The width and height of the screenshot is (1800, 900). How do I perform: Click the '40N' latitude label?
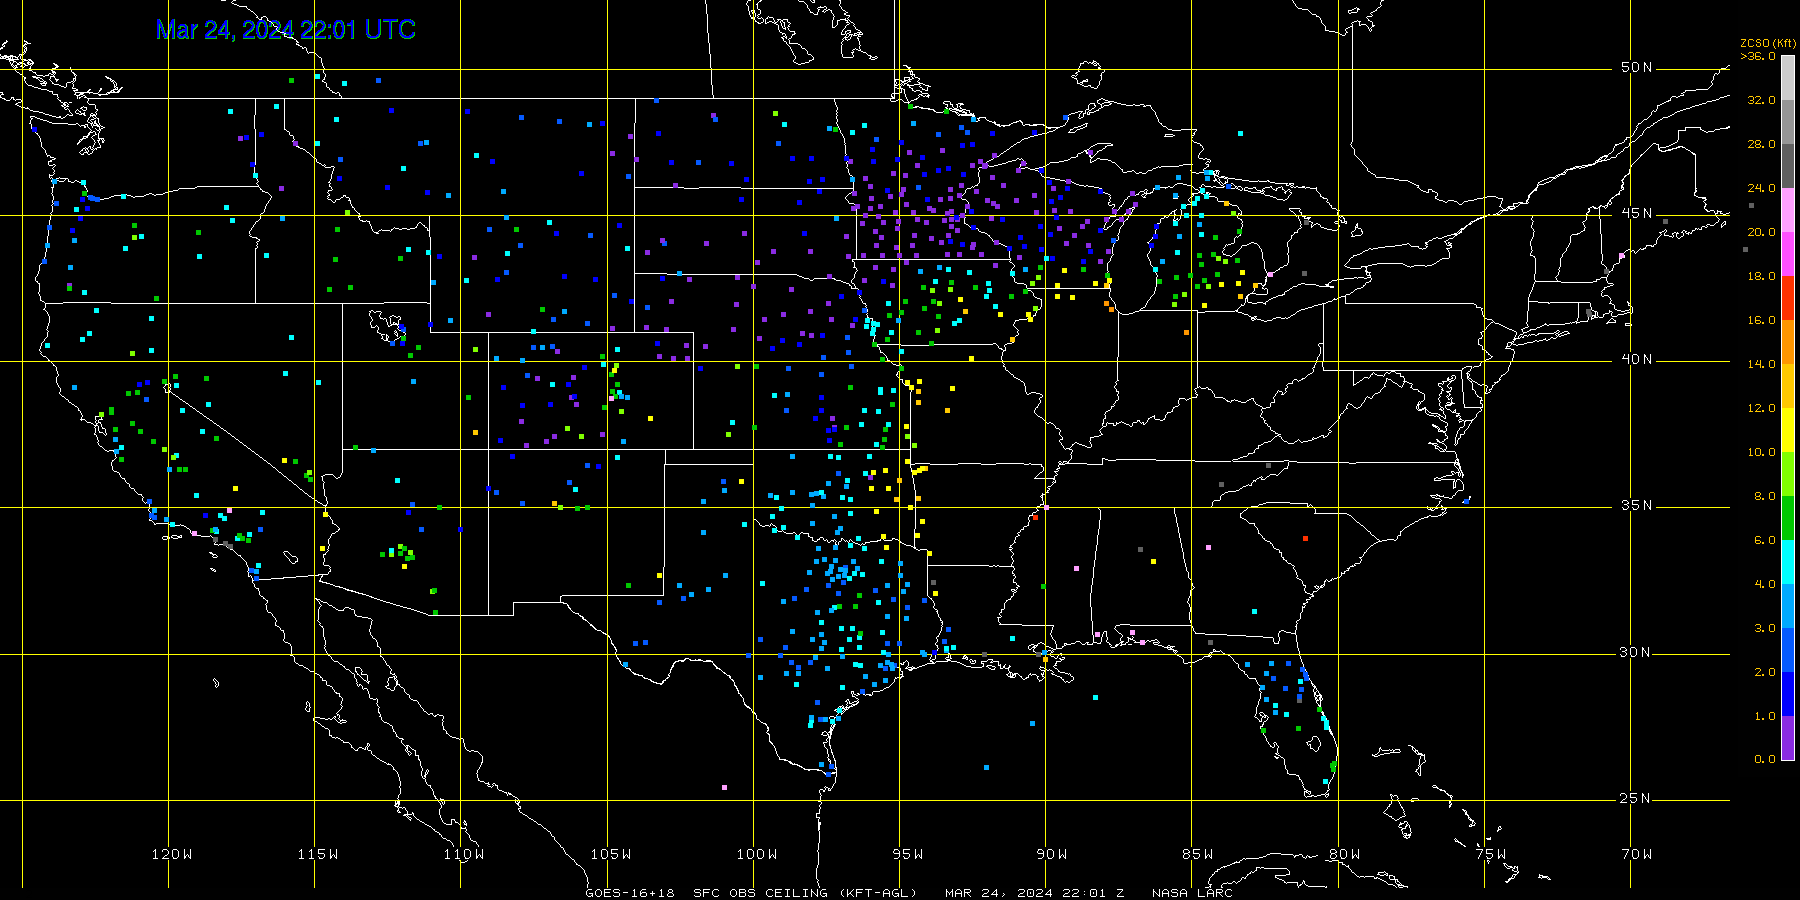[1637, 360]
